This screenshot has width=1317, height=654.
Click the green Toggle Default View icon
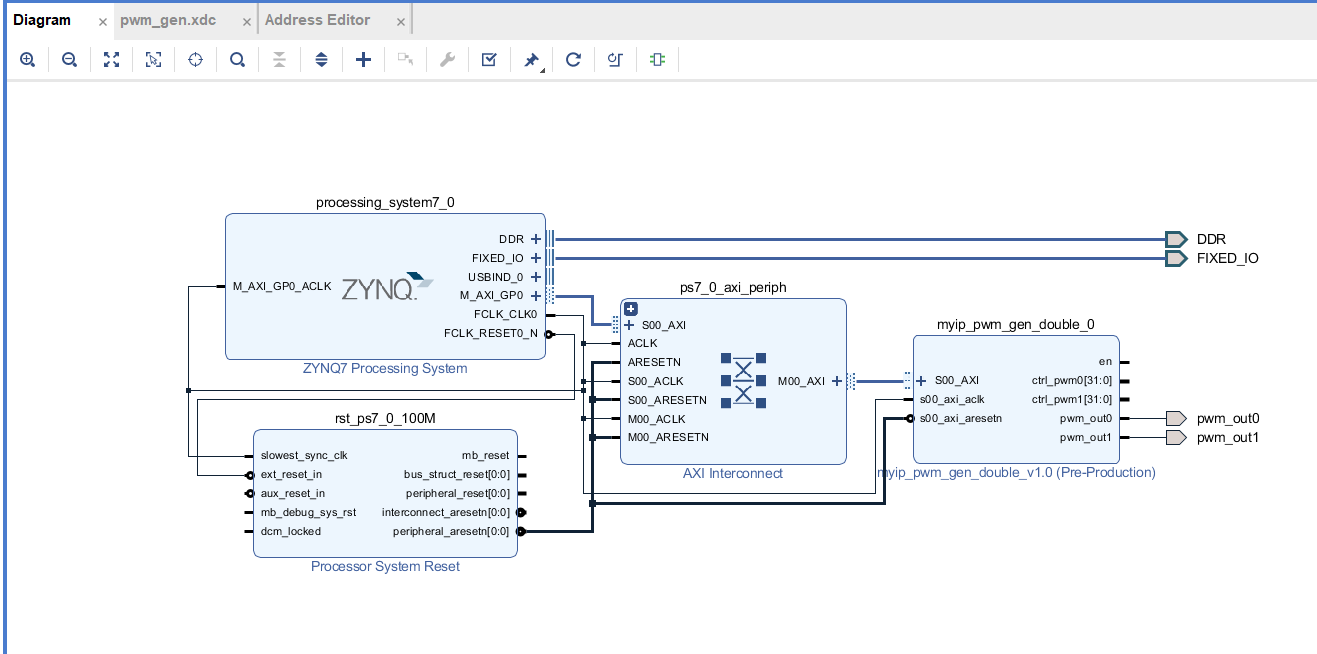pos(657,60)
